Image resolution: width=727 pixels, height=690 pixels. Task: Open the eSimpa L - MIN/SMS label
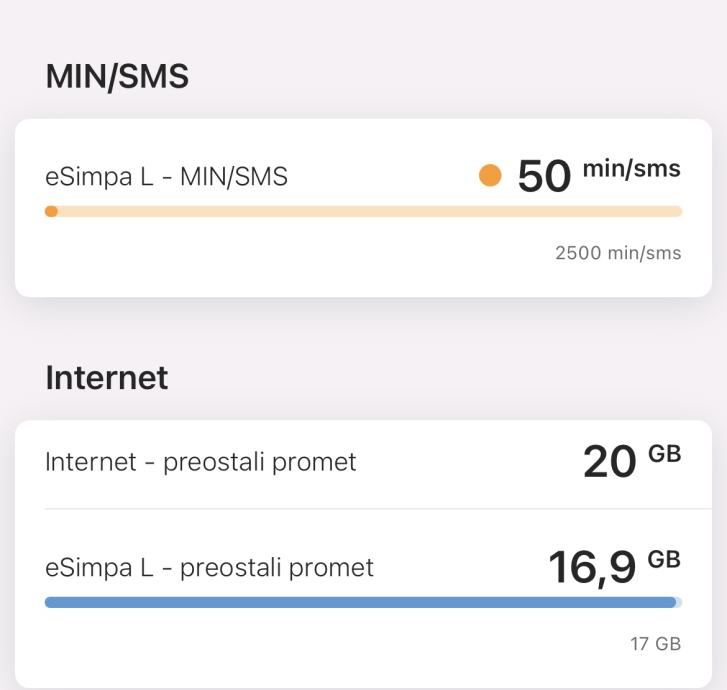pos(166,177)
